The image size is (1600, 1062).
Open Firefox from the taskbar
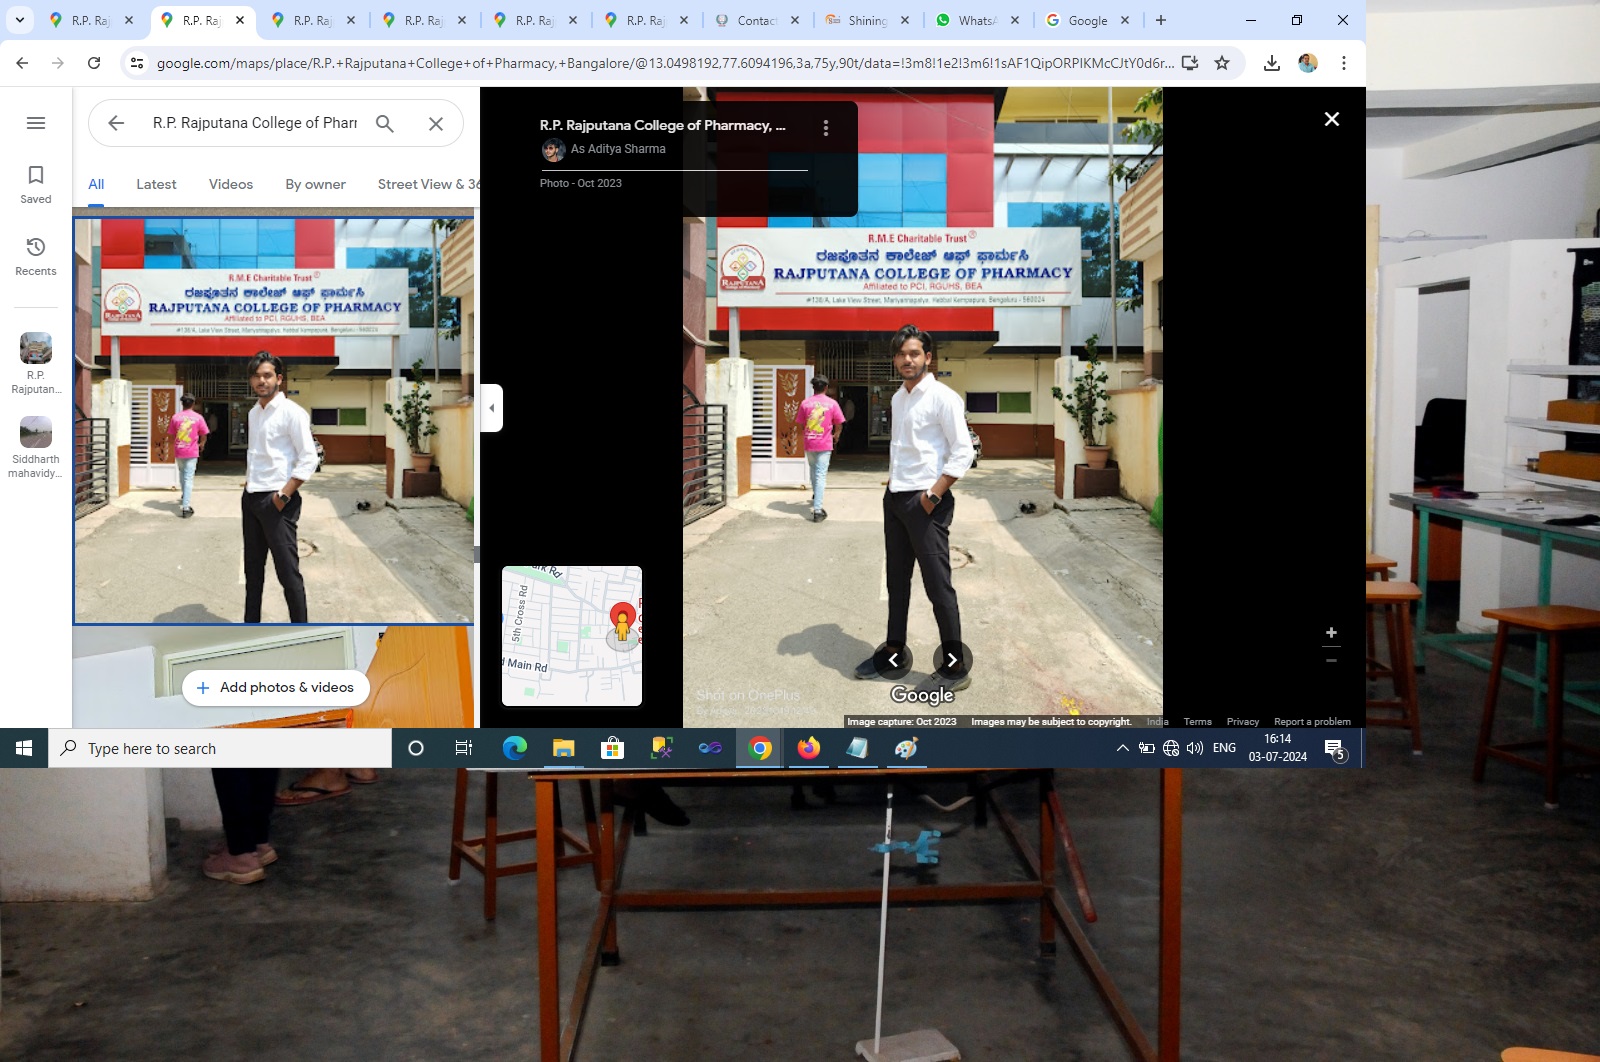click(x=808, y=748)
